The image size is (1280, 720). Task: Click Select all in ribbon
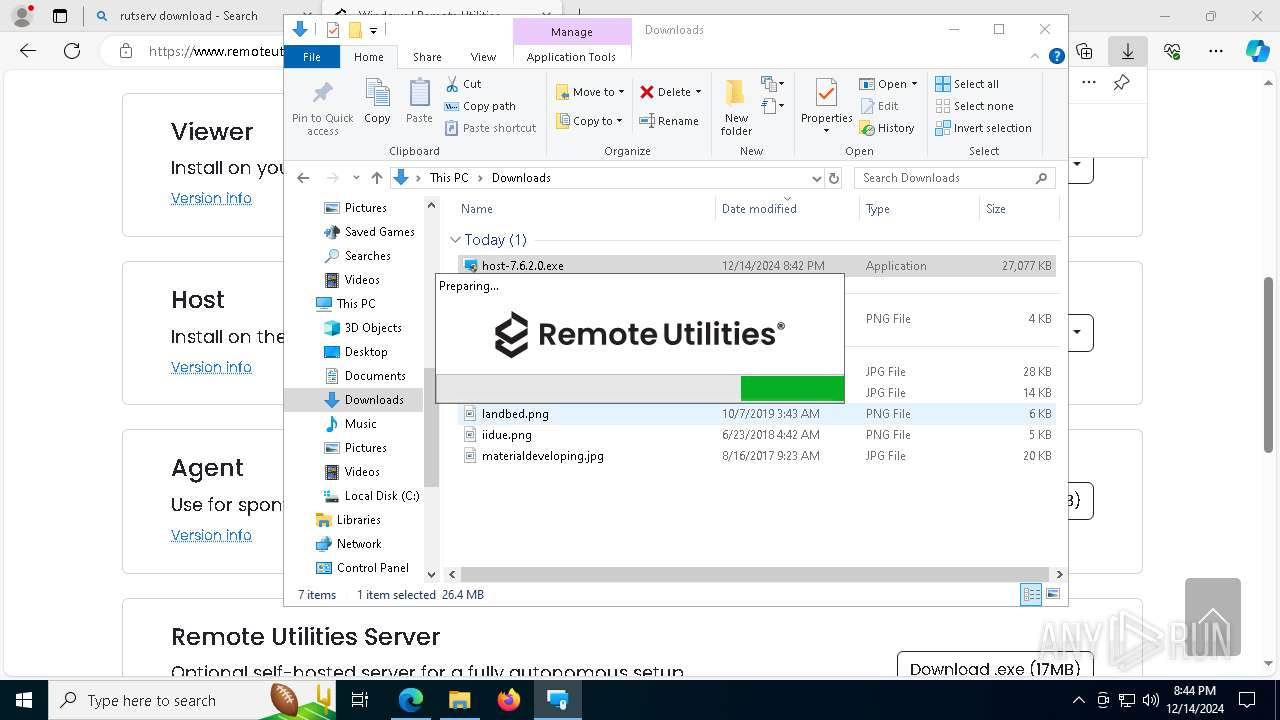pyautogui.click(x=967, y=84)
